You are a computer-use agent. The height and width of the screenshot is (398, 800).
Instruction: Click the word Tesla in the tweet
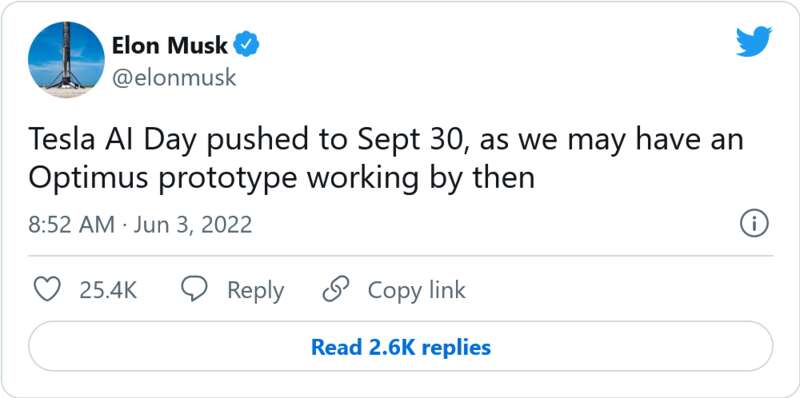click(56, 140)
